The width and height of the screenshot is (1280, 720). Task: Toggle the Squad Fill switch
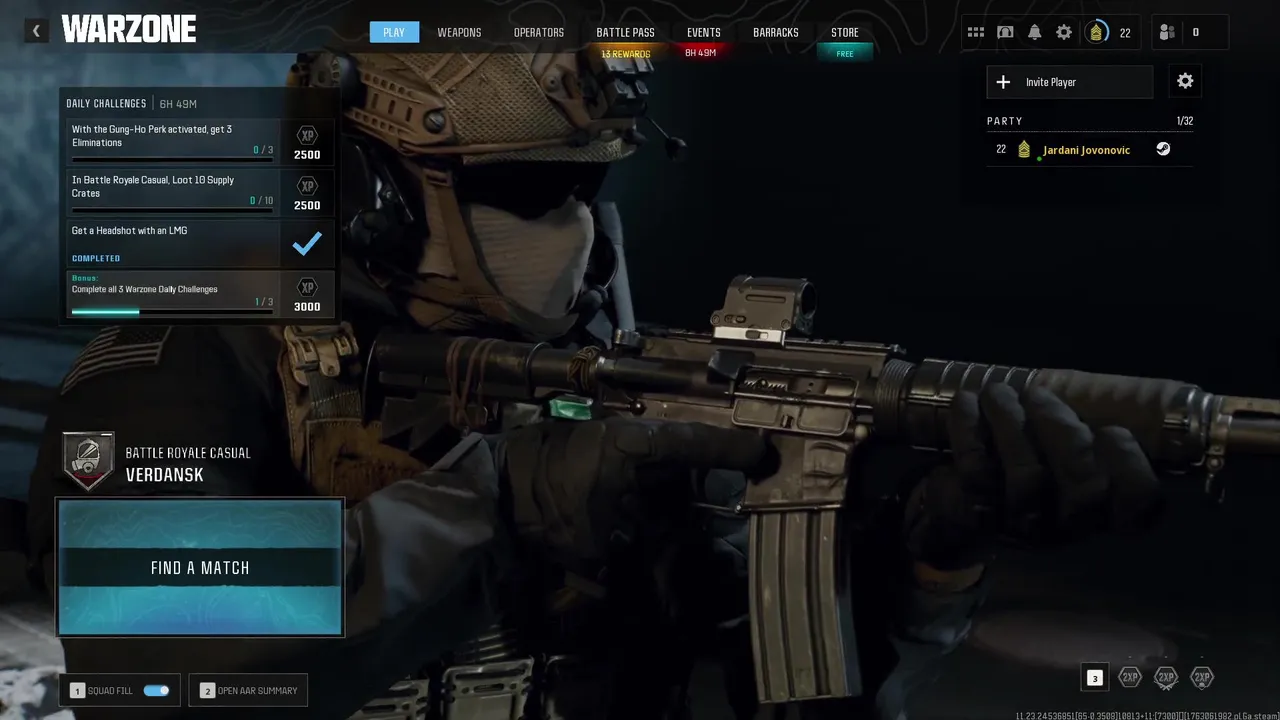[156, 690]
